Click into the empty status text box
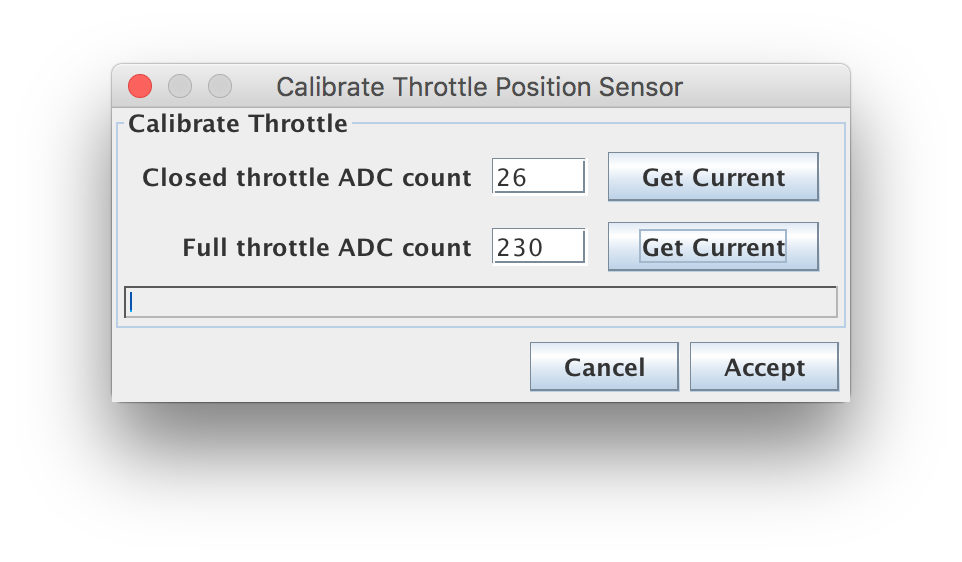The height and width of the screenshot is (562, 962). click(x=480, y=302)
